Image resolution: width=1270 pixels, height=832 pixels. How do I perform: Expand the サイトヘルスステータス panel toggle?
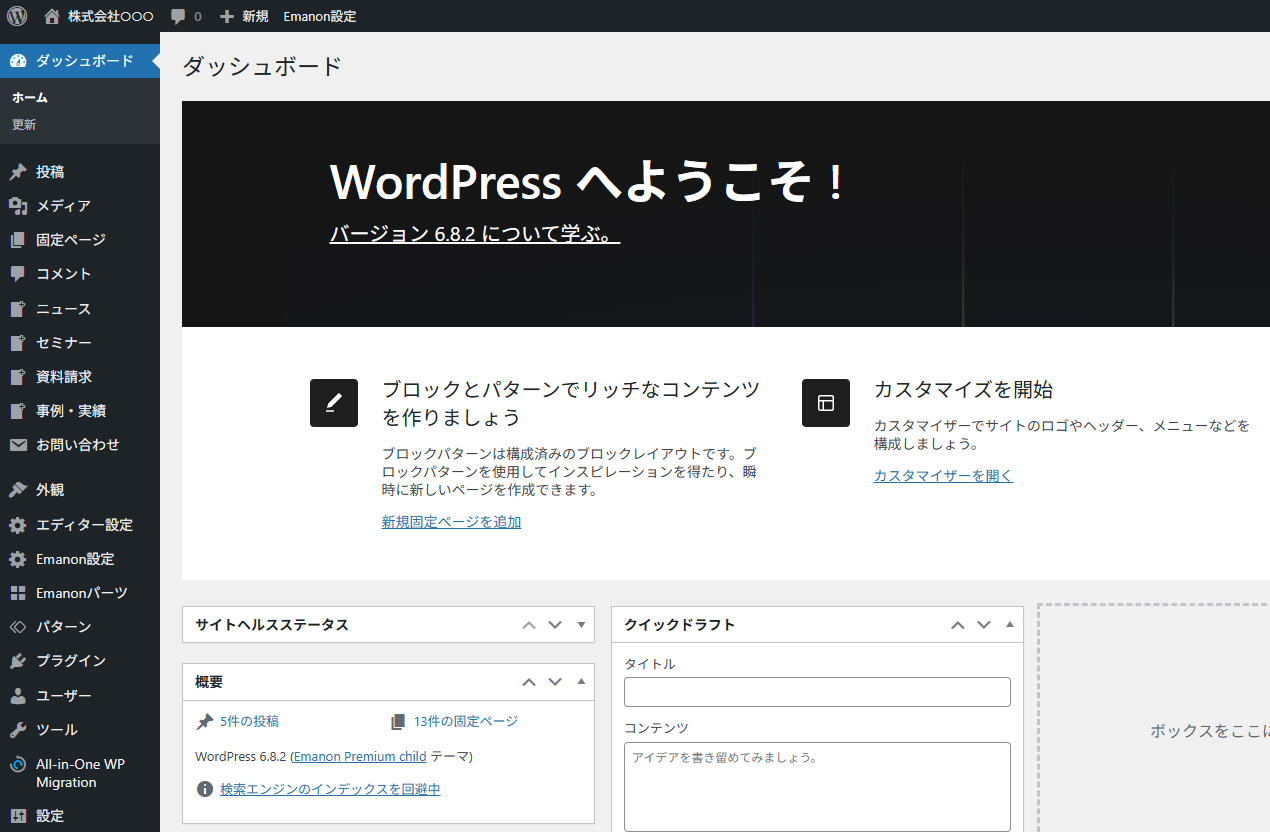tap(581, 625)
